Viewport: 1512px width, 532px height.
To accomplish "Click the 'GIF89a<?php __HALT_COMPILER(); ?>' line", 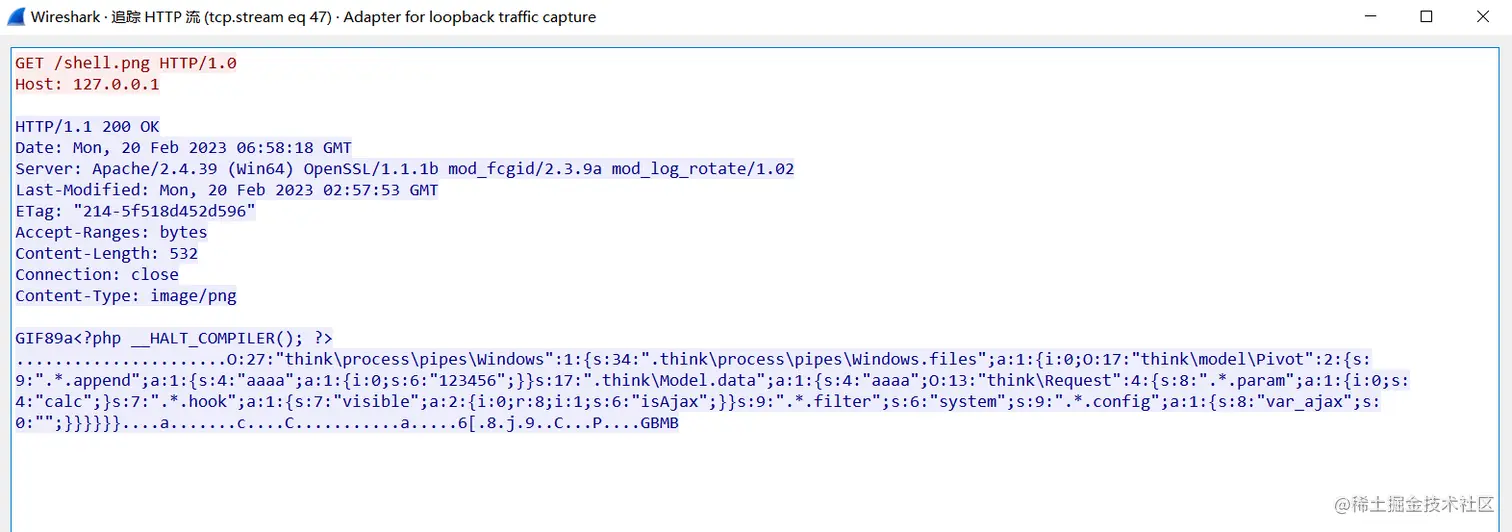I will click(174, 338).
